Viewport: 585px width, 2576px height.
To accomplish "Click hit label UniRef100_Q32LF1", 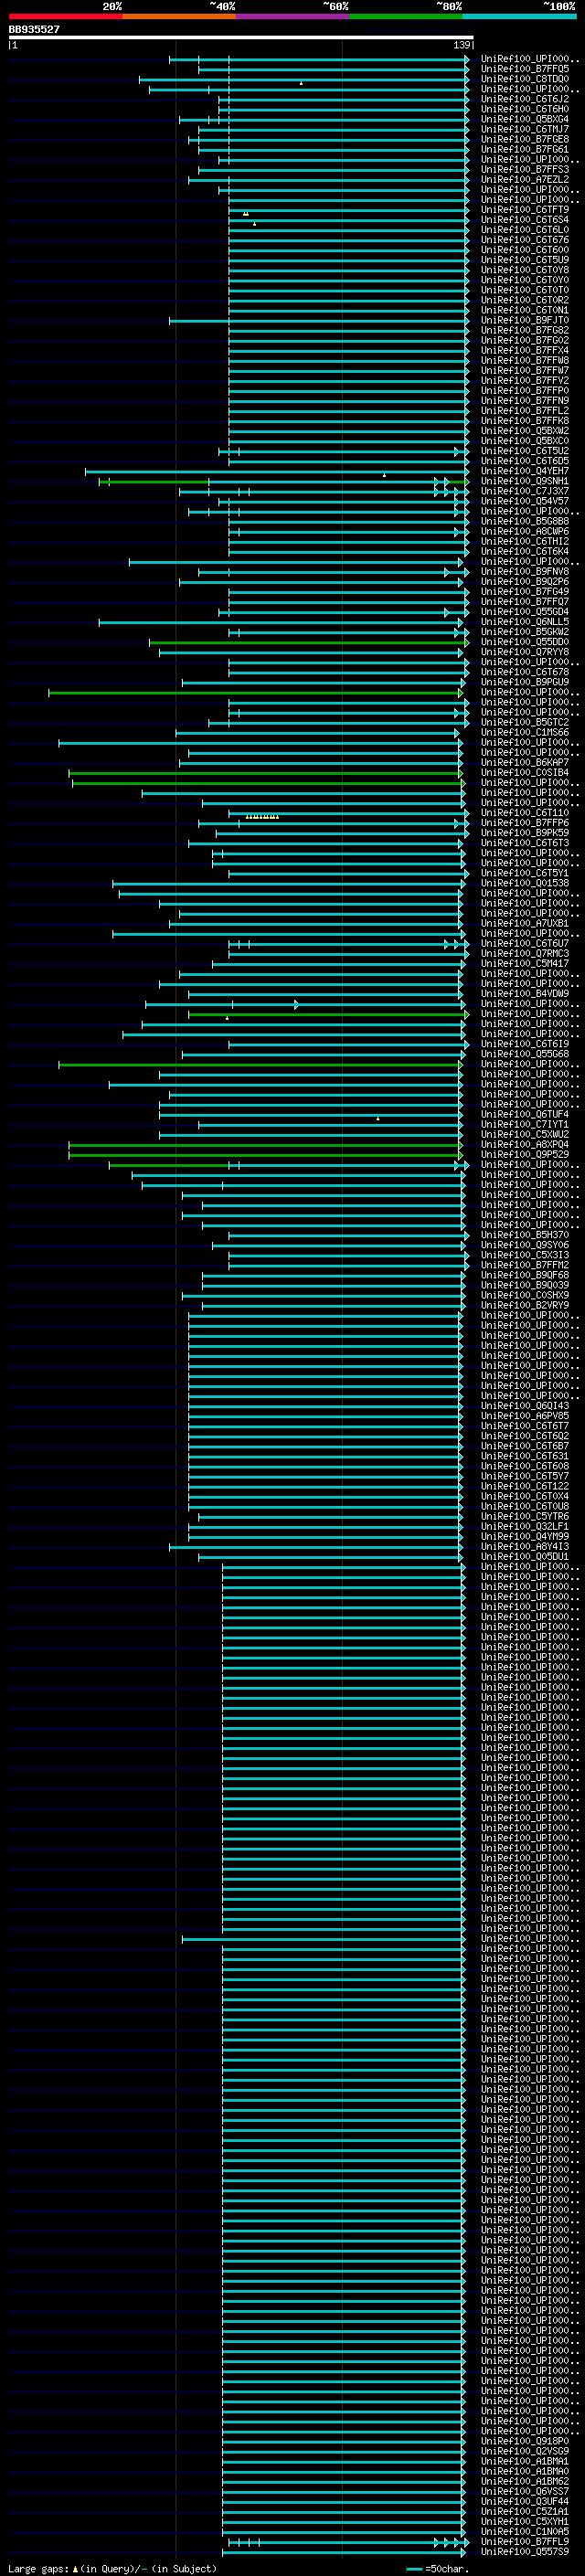I will [525, 1527].
